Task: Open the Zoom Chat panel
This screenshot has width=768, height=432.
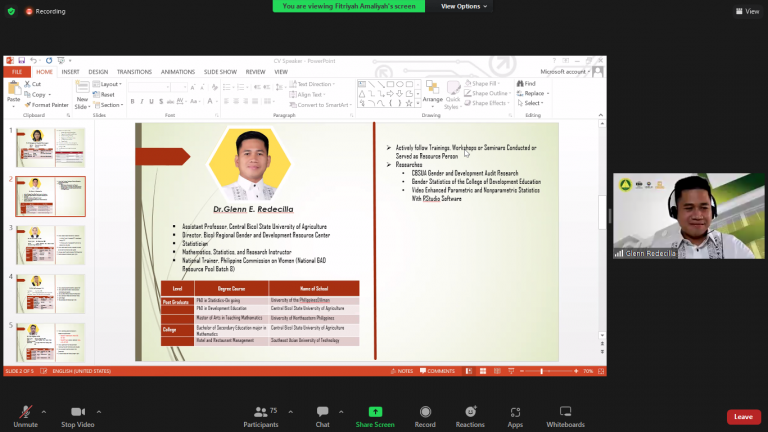Action: pyautogui.click(x=322, y=412)
